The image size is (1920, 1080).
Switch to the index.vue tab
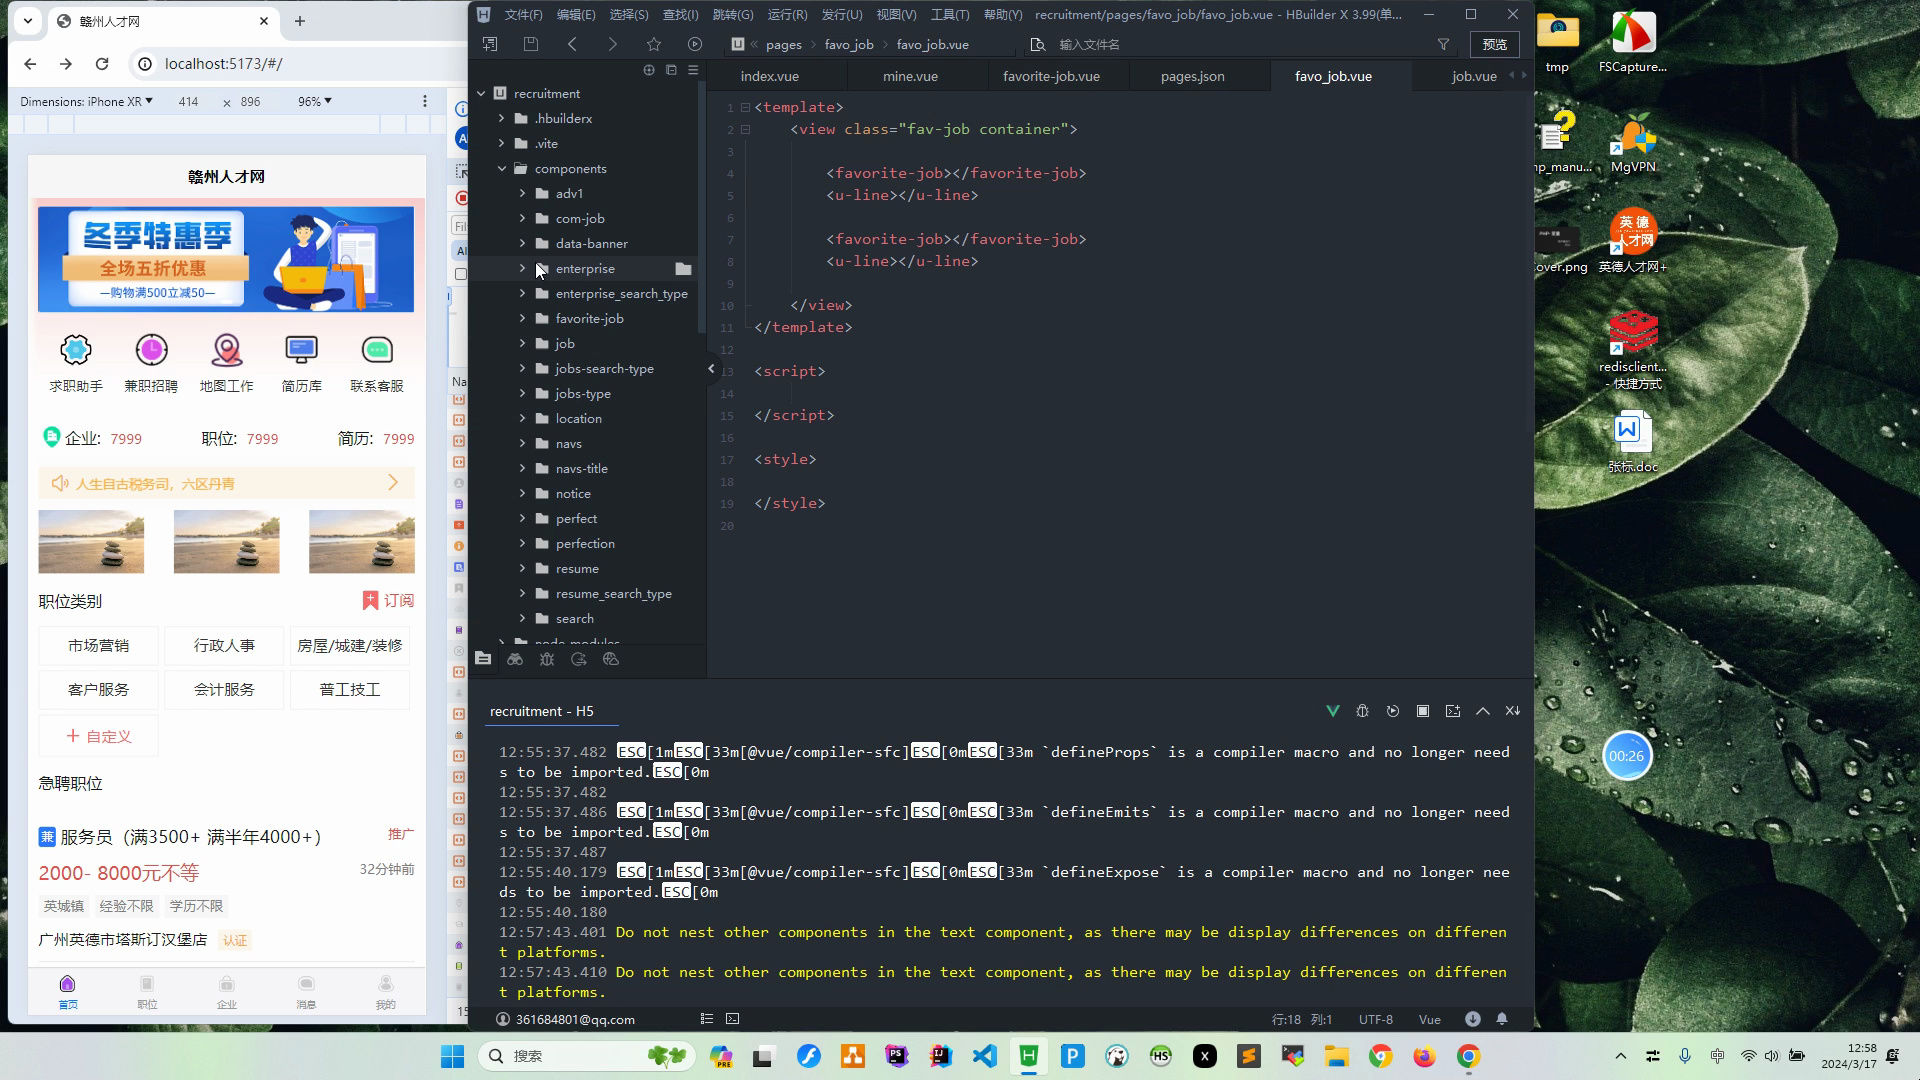coord(769,76)
